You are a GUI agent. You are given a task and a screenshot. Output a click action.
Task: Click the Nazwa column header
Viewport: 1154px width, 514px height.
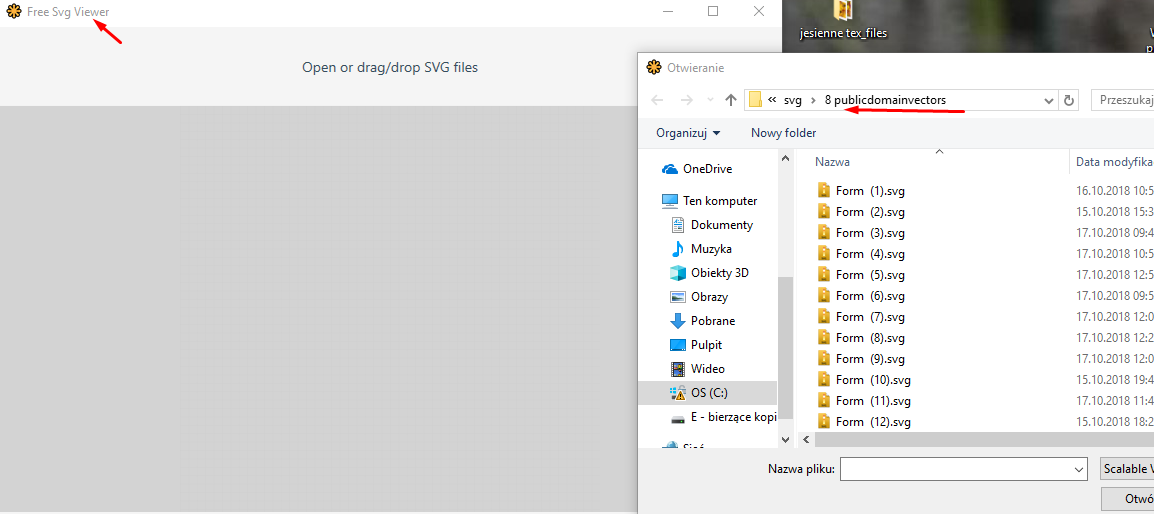(x=833, y=162)
